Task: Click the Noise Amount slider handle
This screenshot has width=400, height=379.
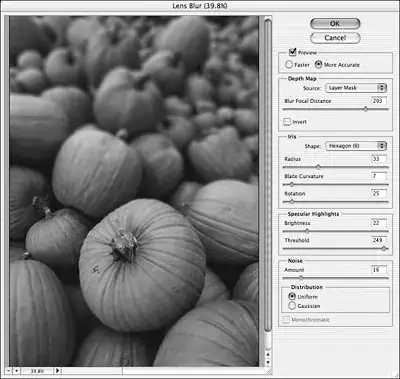Action: [301, 278]
